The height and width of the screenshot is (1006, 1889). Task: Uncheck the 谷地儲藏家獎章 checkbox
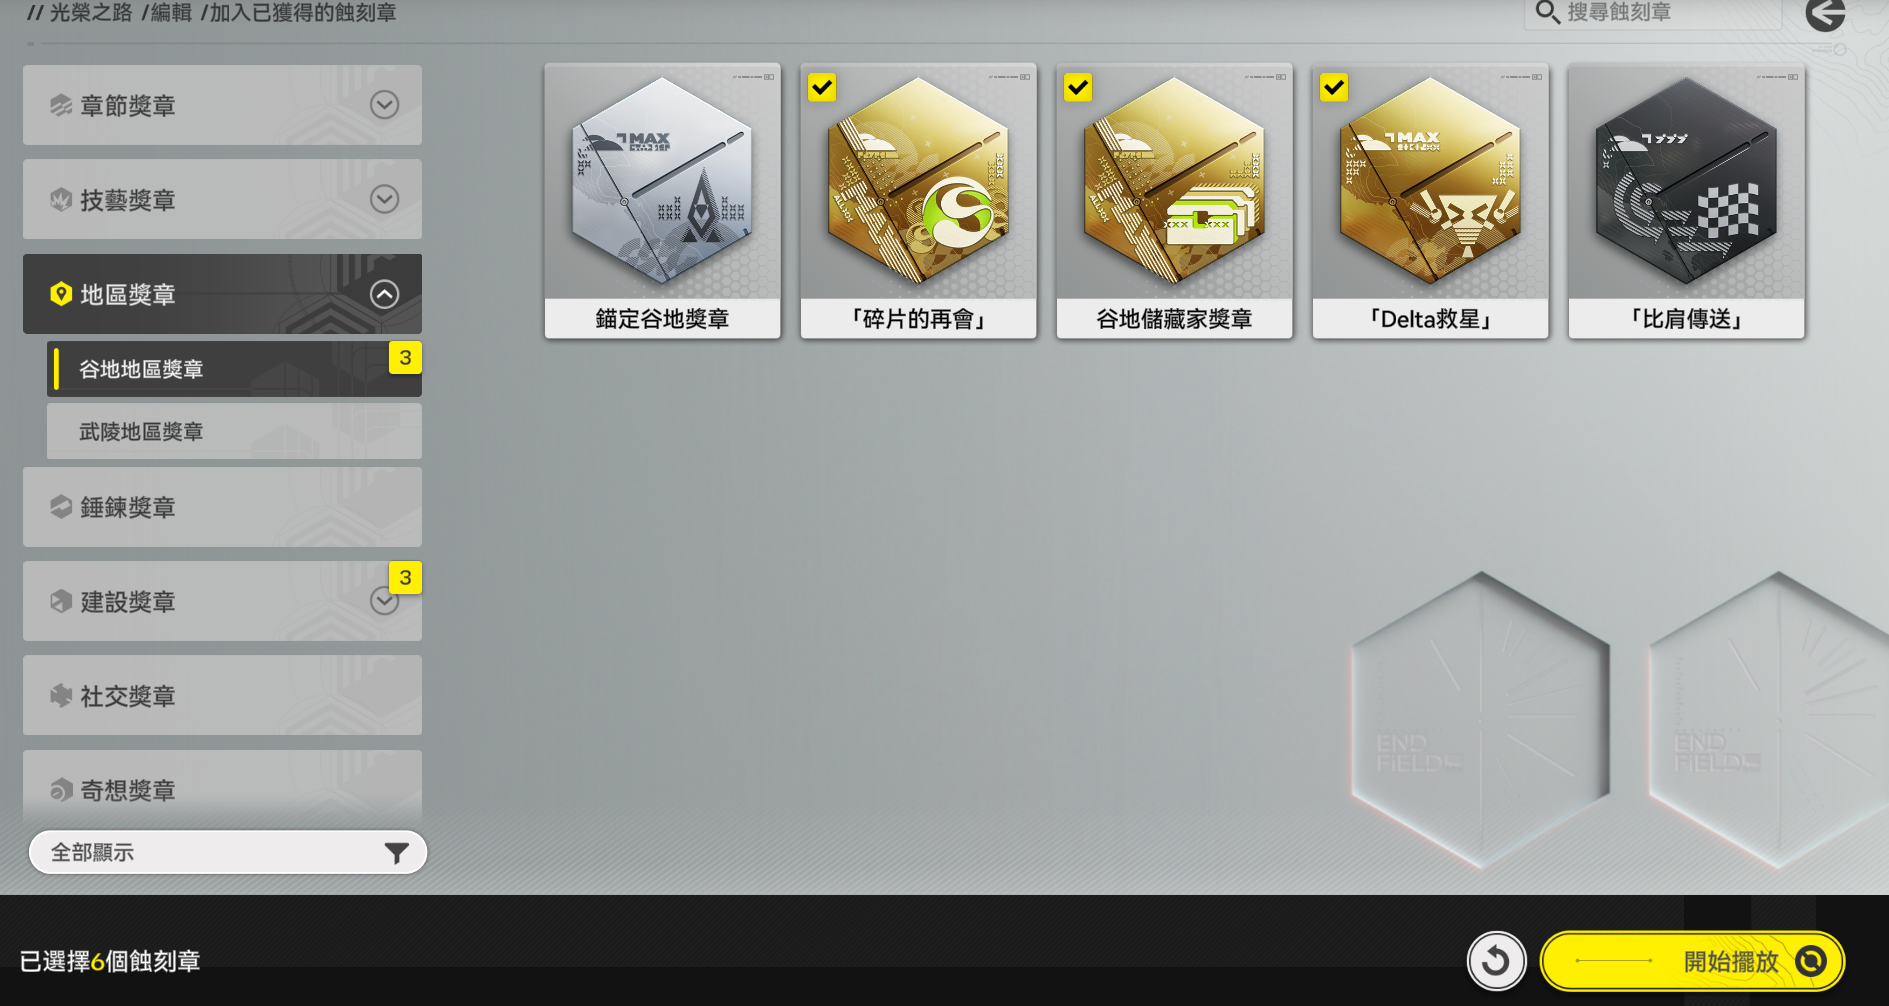1078,88
